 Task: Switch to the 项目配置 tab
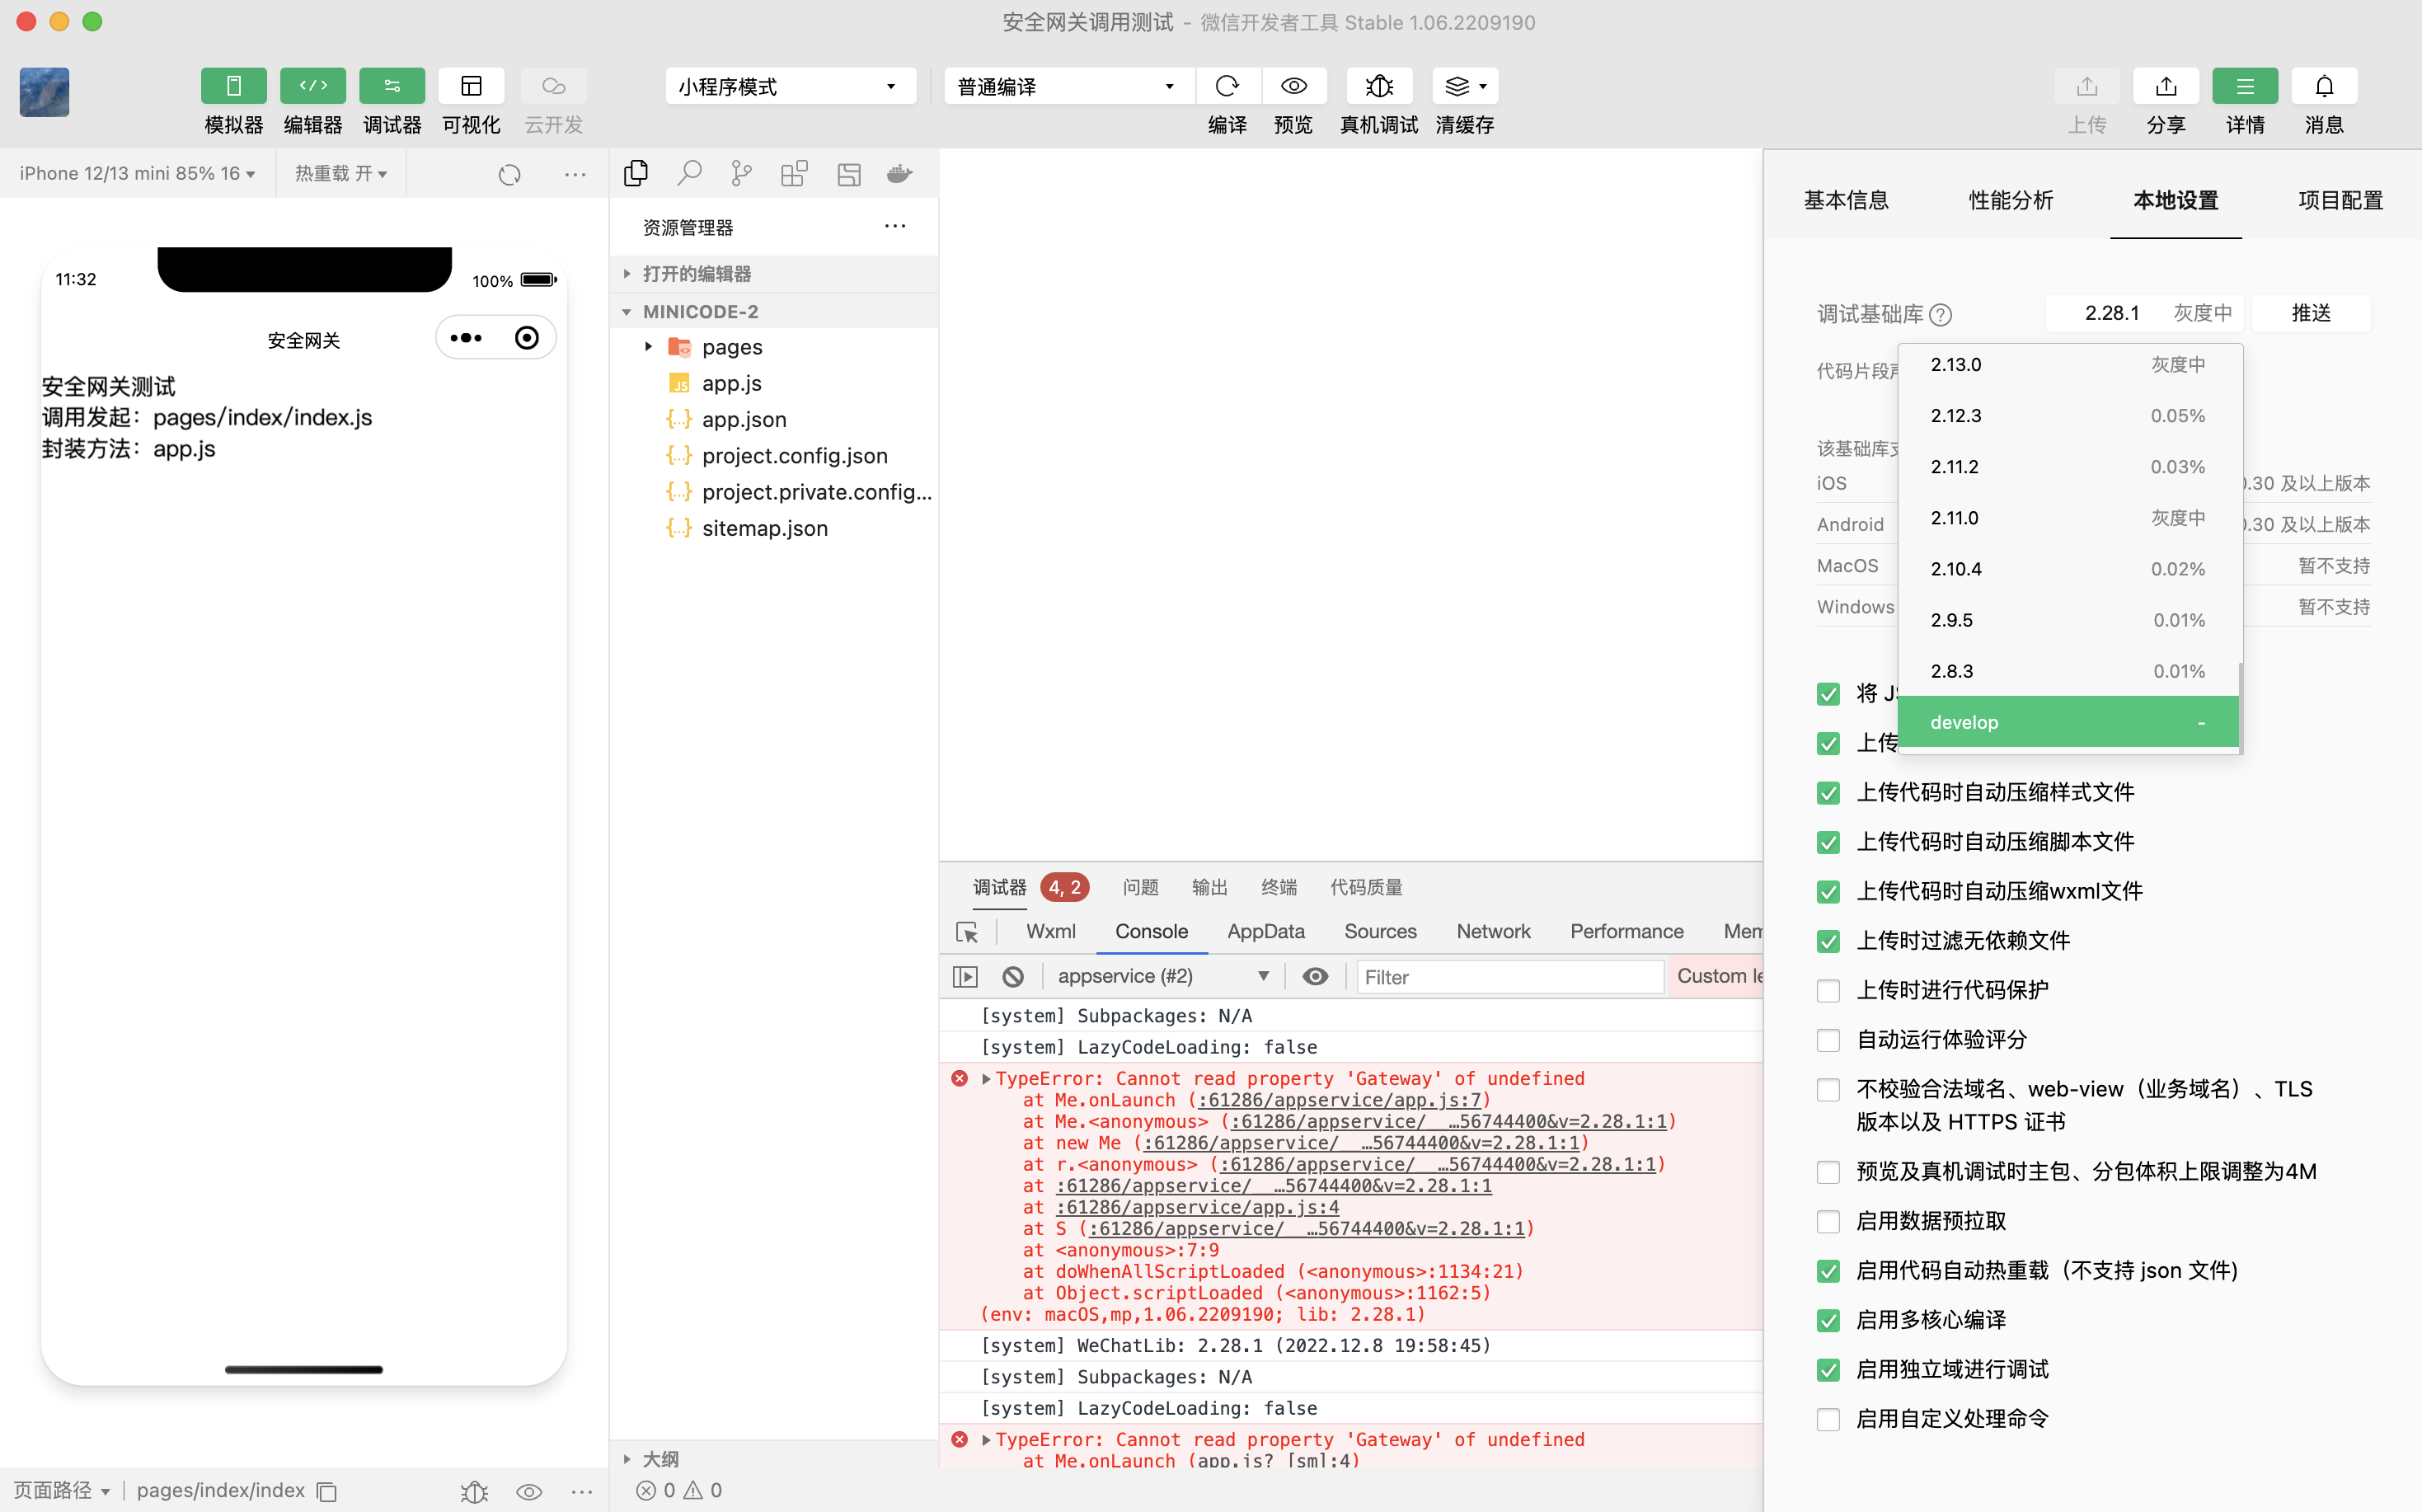[x=2339, y=200]
